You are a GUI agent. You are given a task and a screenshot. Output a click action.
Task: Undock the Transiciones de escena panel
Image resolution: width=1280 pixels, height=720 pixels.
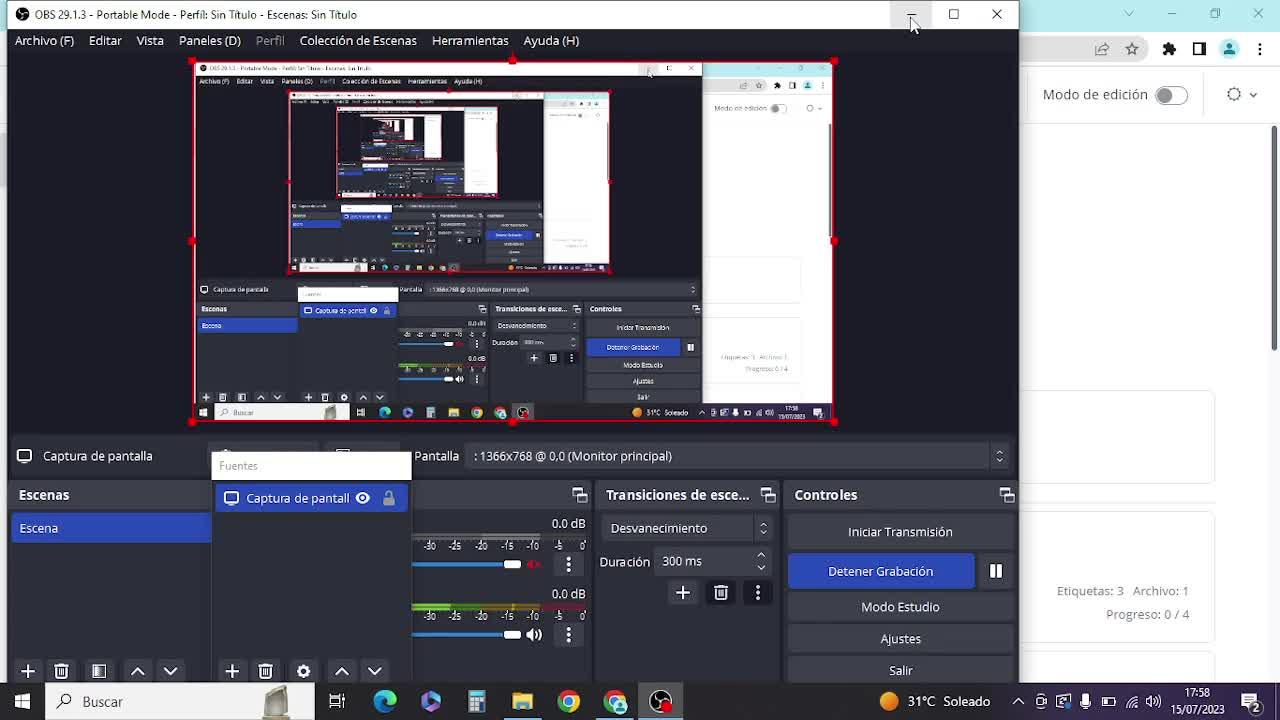768,495
